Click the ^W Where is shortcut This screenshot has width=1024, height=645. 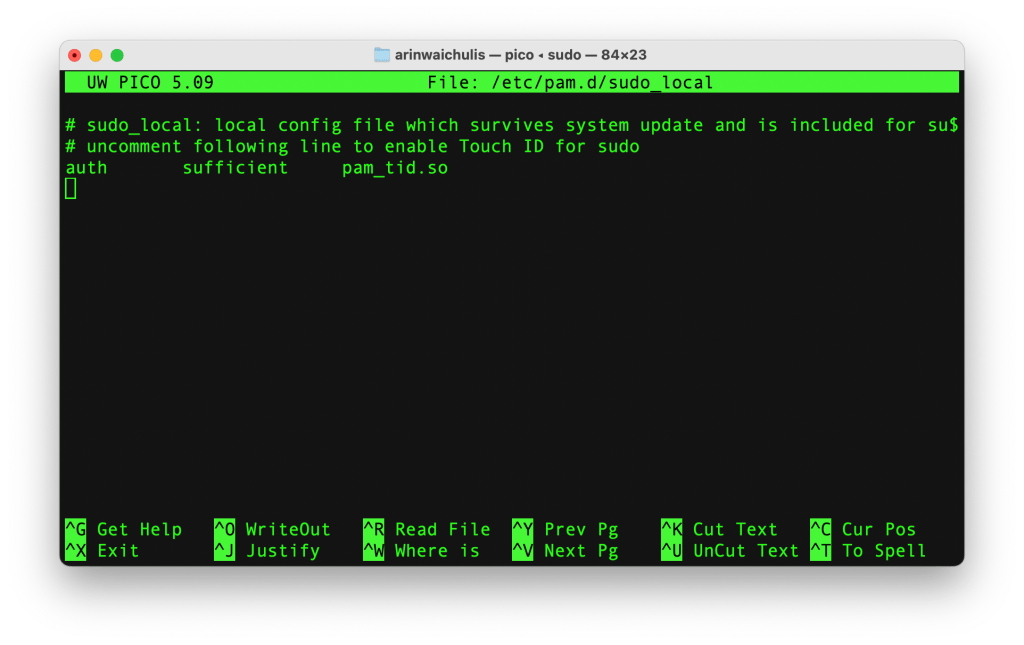point(422,550)
